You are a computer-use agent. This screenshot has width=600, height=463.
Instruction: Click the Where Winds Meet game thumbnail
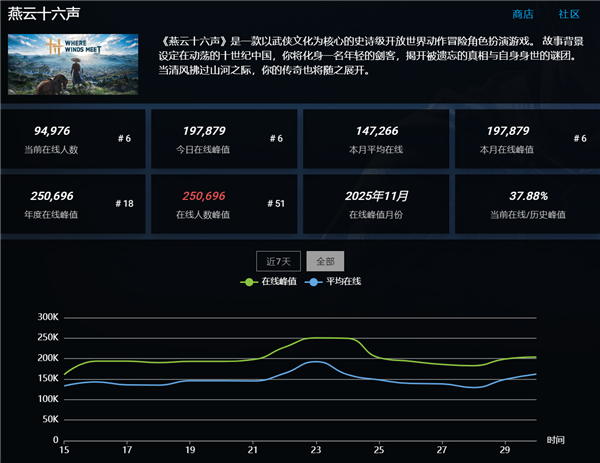pos(73,65)
